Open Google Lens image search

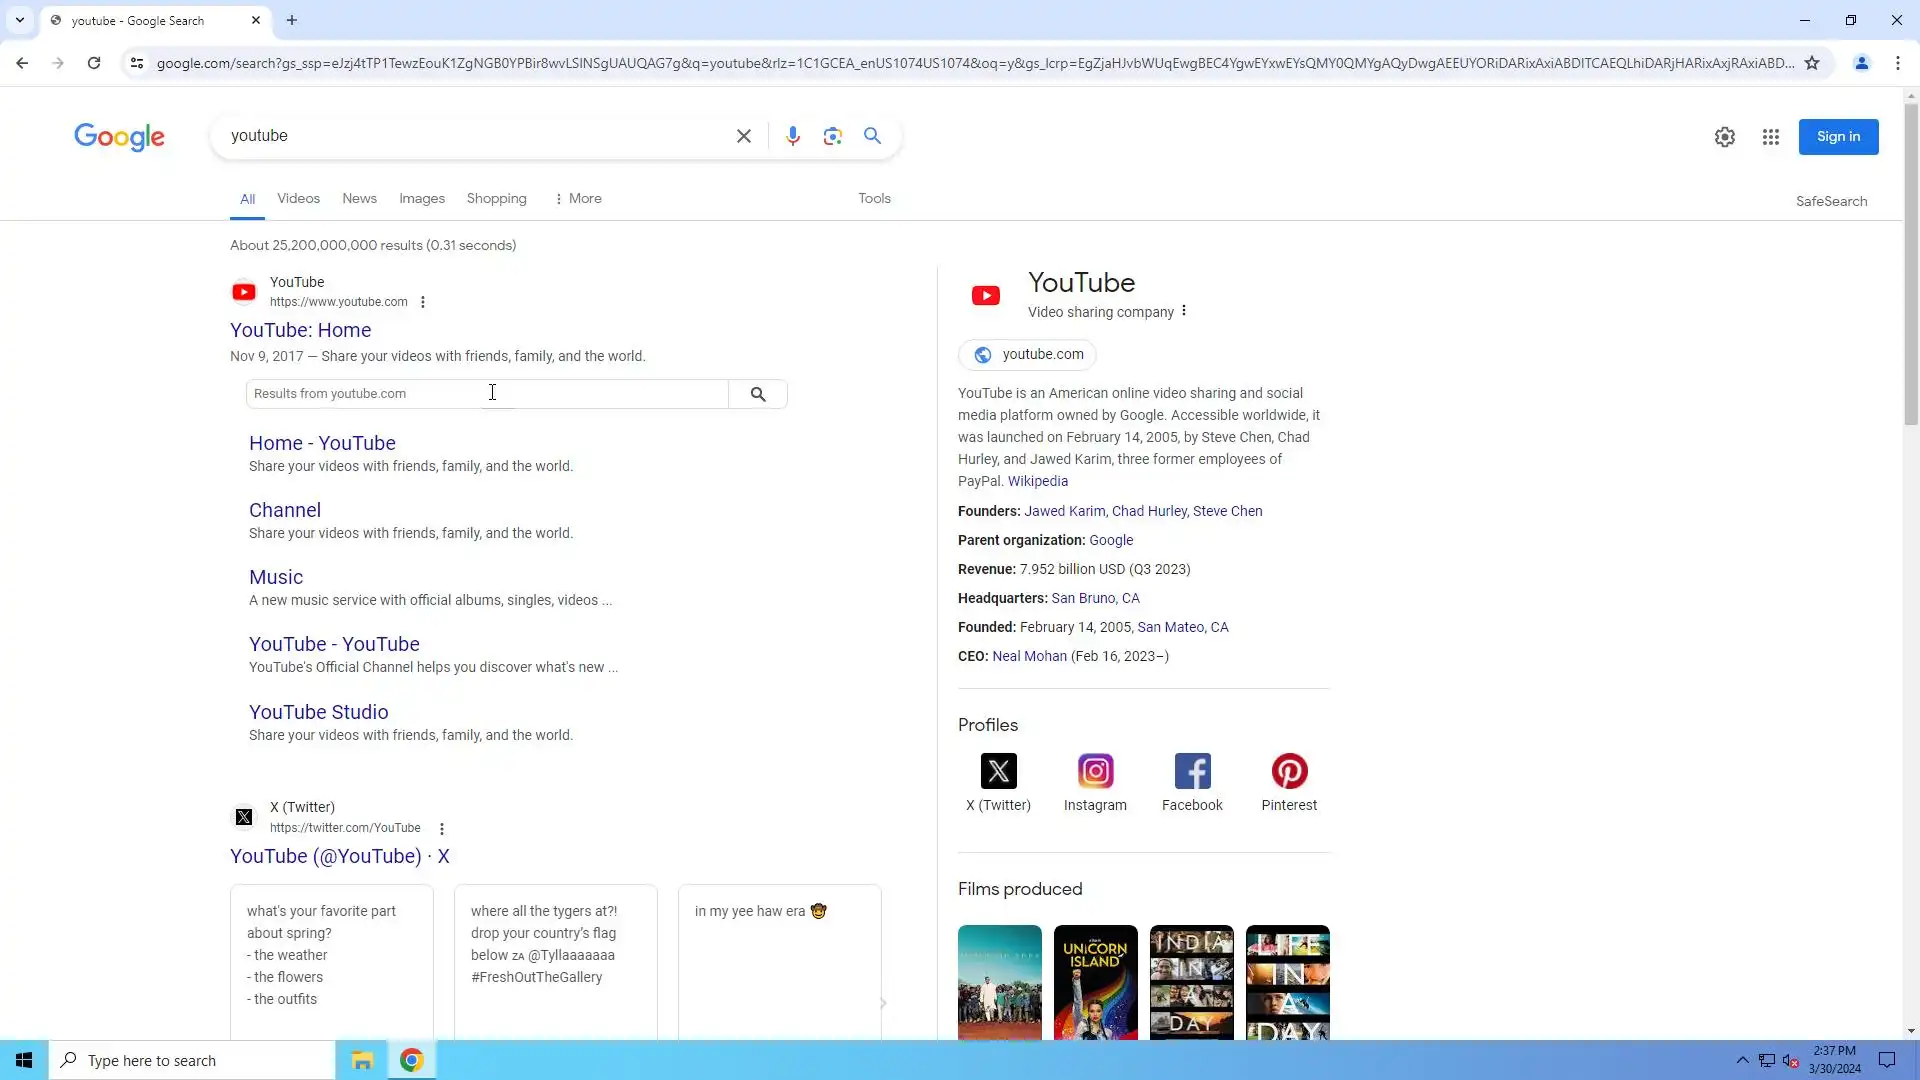(x=832, y=136)
